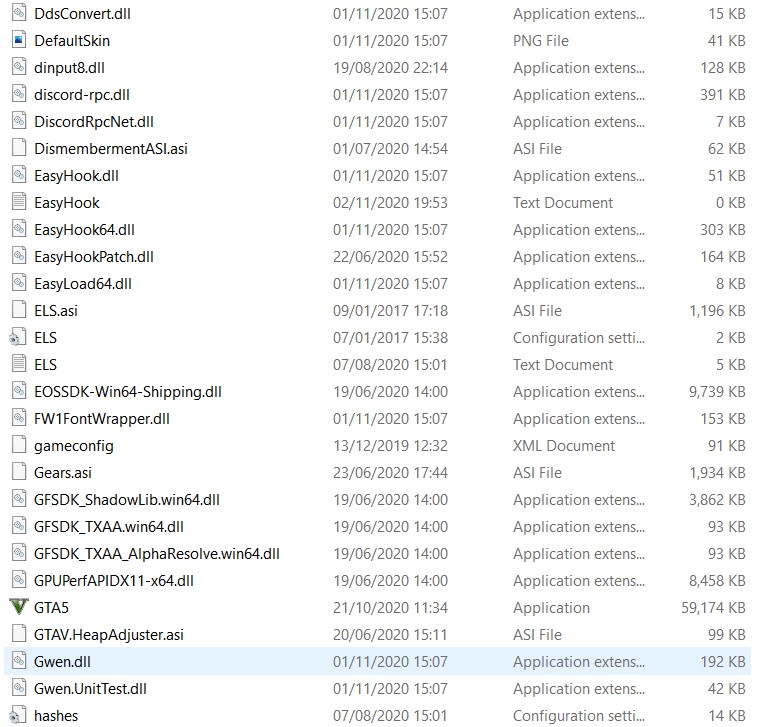This screenshot has width=757, height=727.
Task: Click the hashes configuration settings icon
Action: (x=18, y=715)
